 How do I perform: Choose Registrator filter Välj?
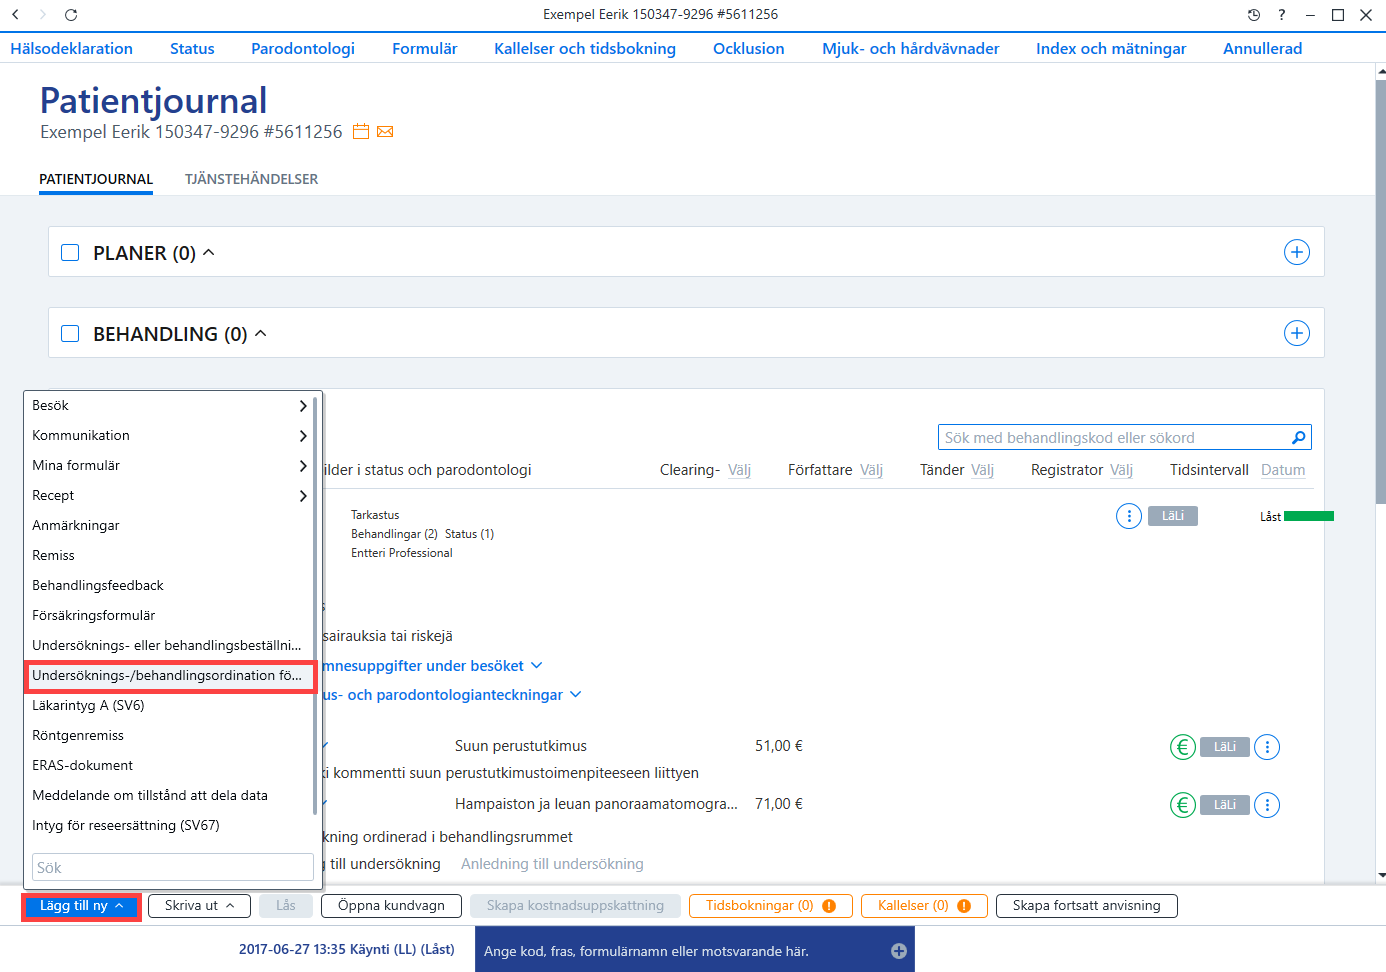[1121, 470]
